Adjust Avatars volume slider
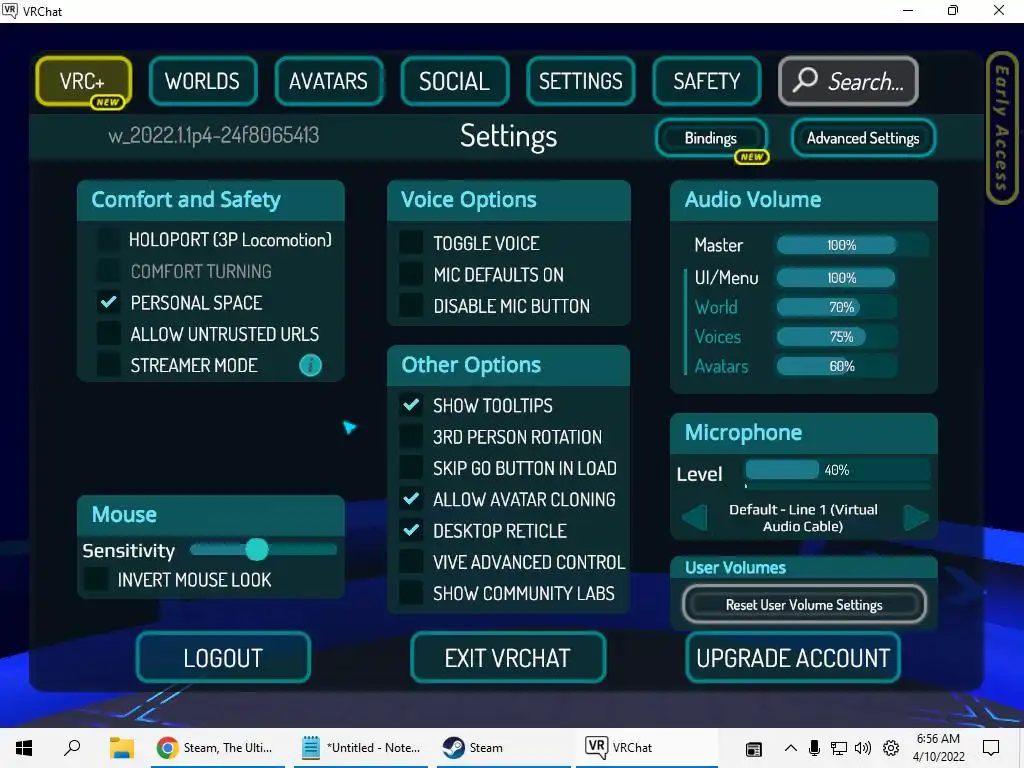This screenshot has width=1024, height=768. (x=837, y=366)
